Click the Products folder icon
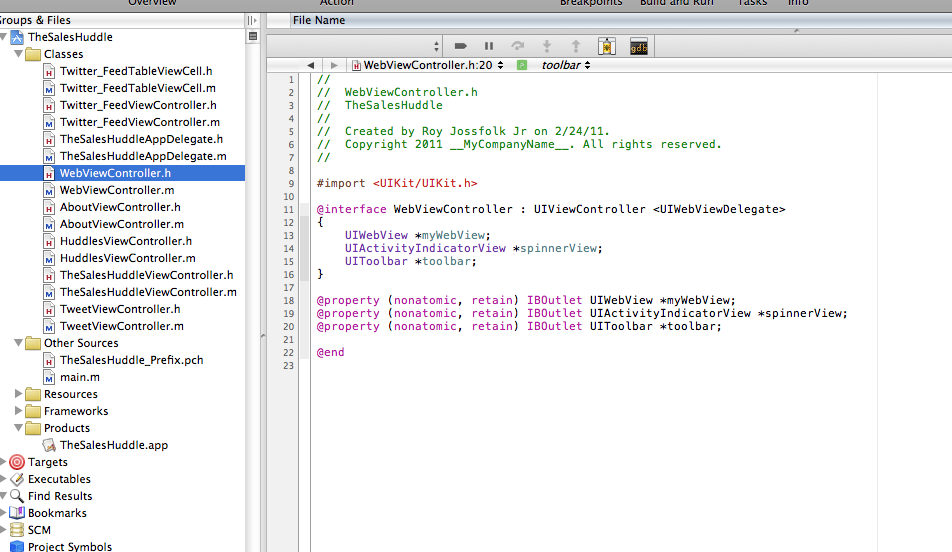The height and width of the screenshot is (552, 952). (x=33, y=428)
